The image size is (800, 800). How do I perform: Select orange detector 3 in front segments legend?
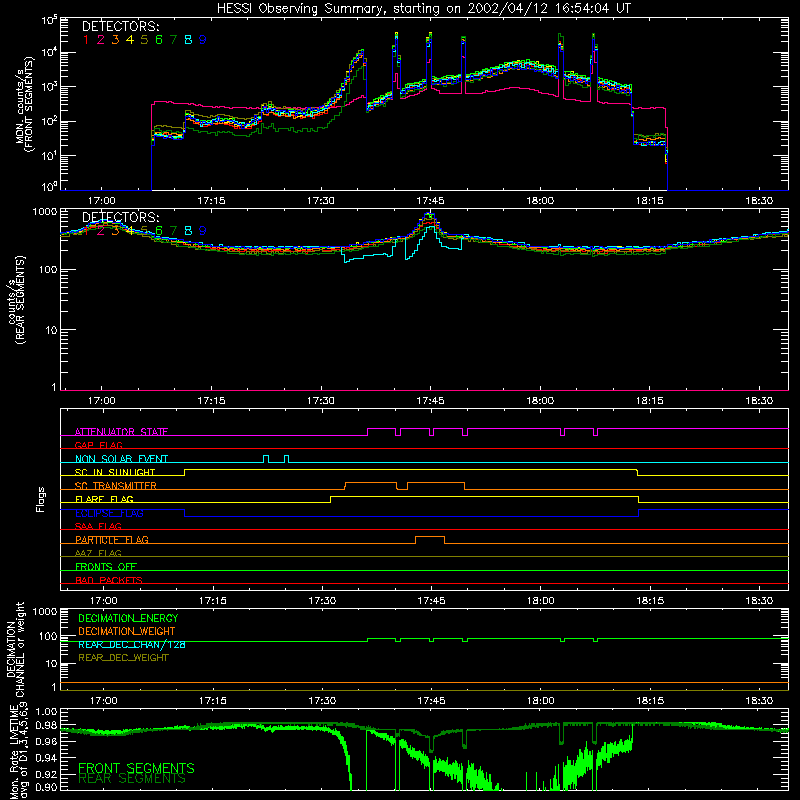(x=115, y=40)
